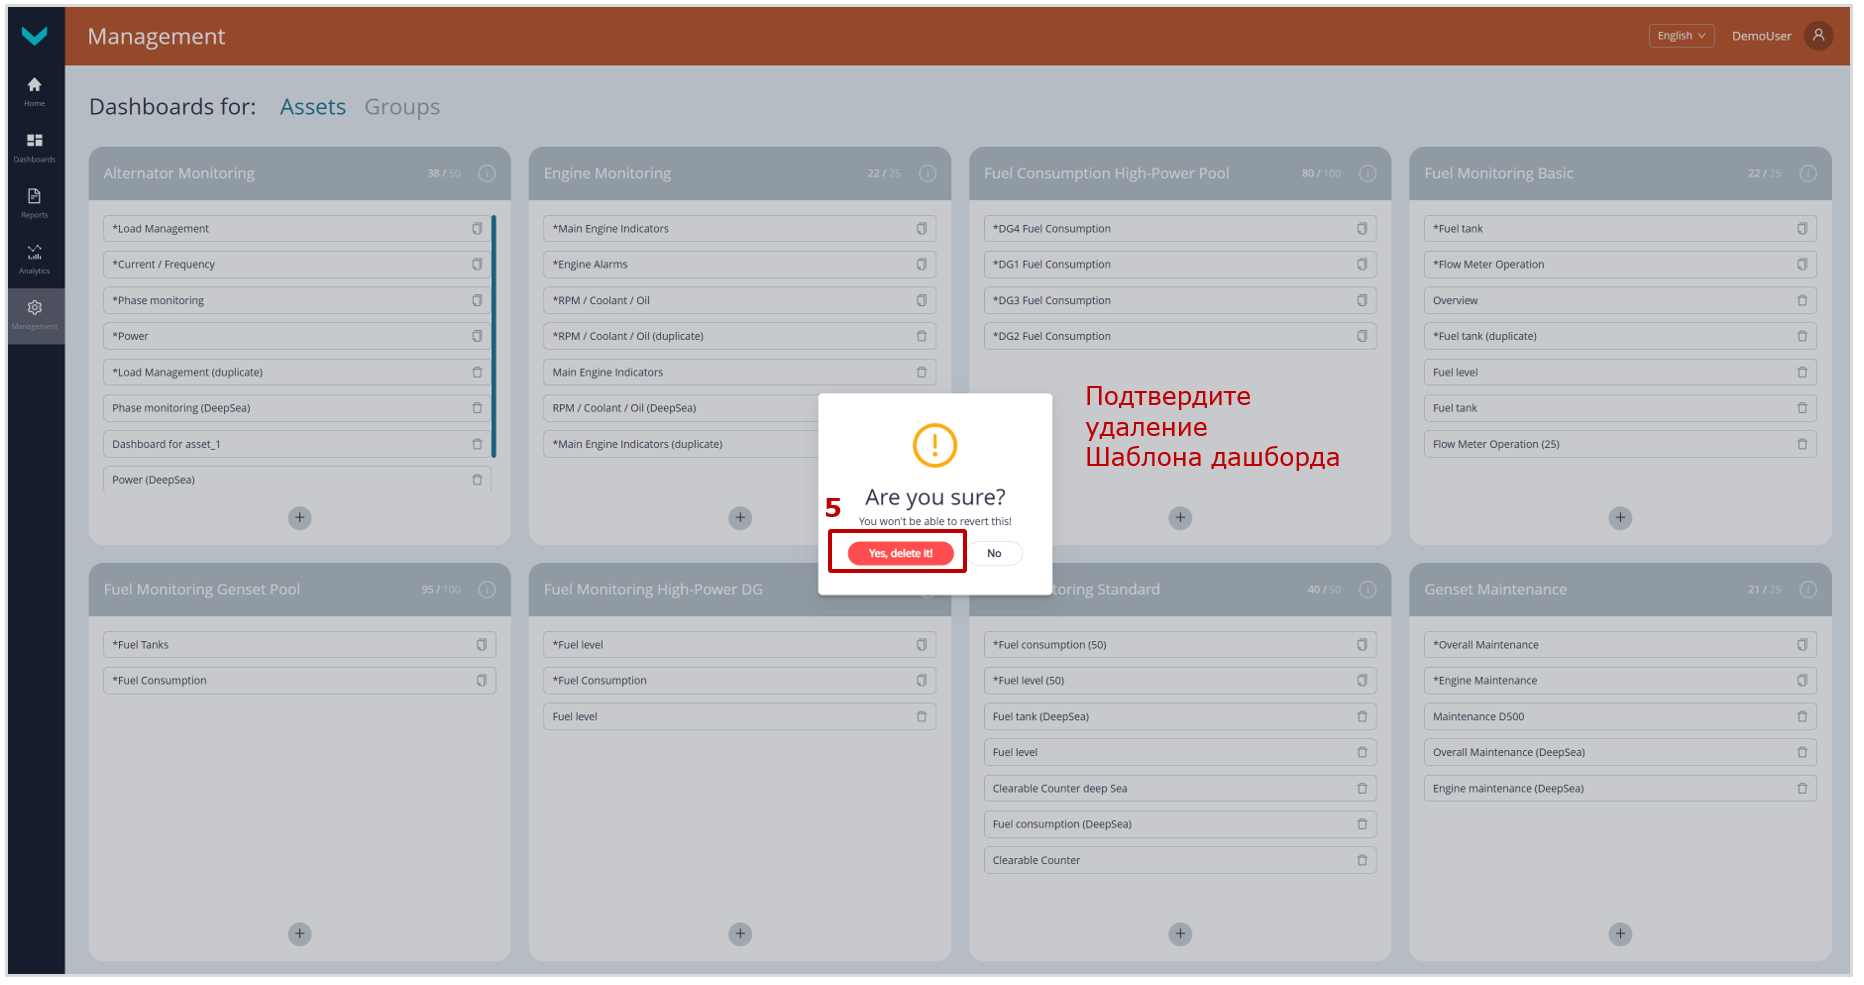The width and height of the screenshot is (1864, 985).
Task: Open the DemoUser profile avatar
Action: [x=1818, y=36]
